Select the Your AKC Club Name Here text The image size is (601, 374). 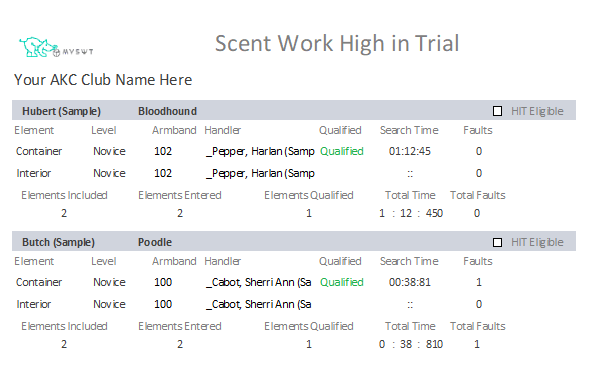[103, 80]
